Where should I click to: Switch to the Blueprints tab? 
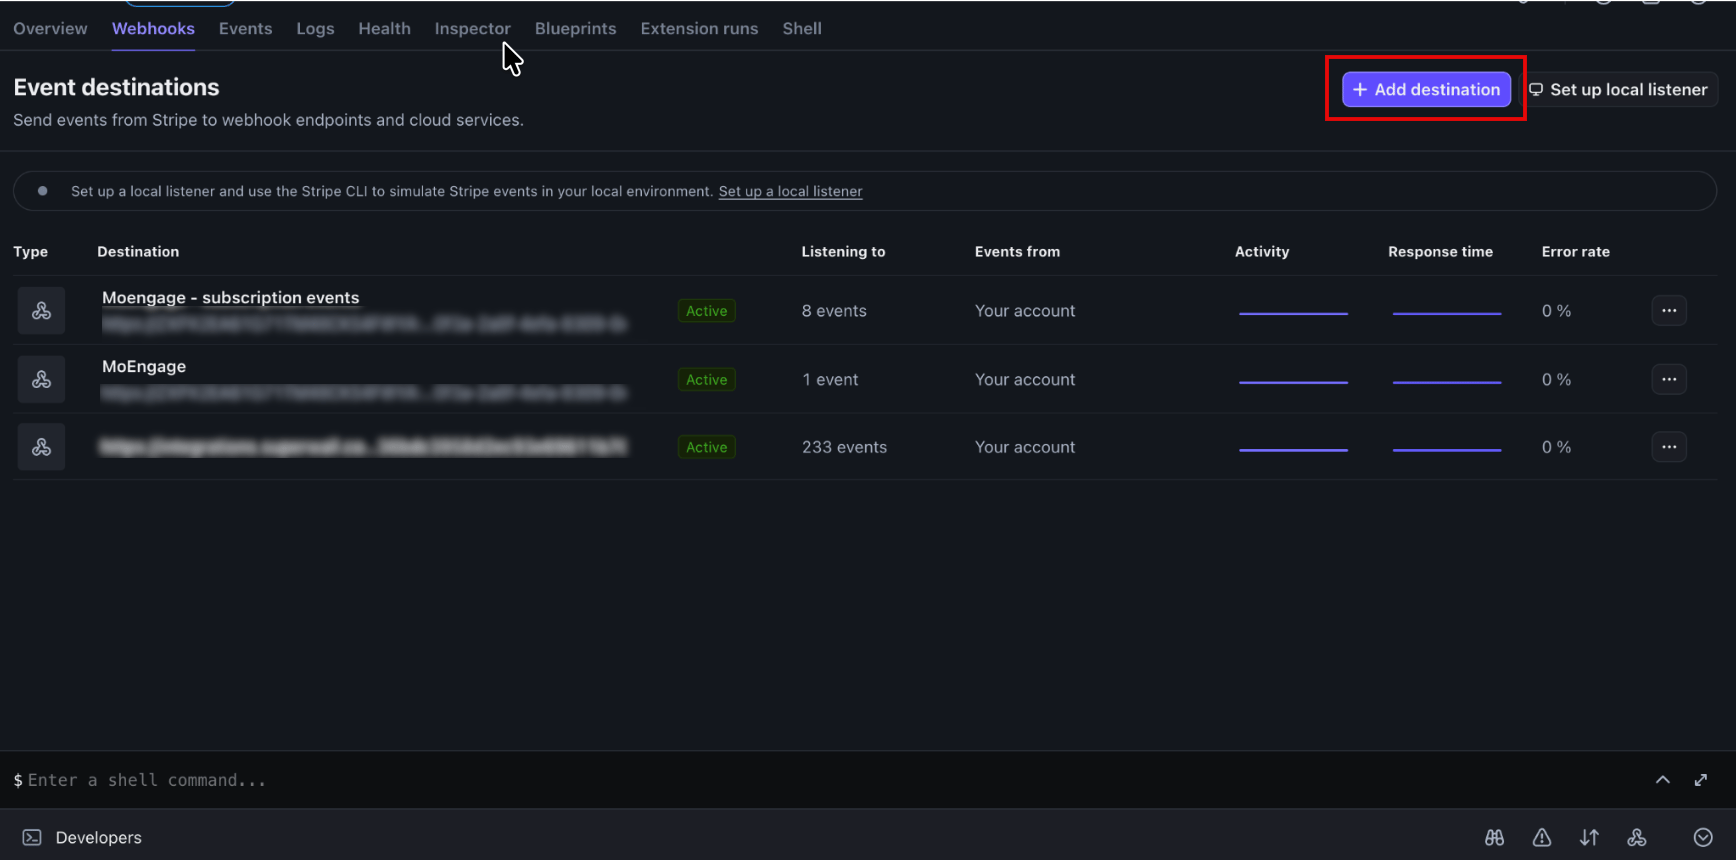(575, 29)
